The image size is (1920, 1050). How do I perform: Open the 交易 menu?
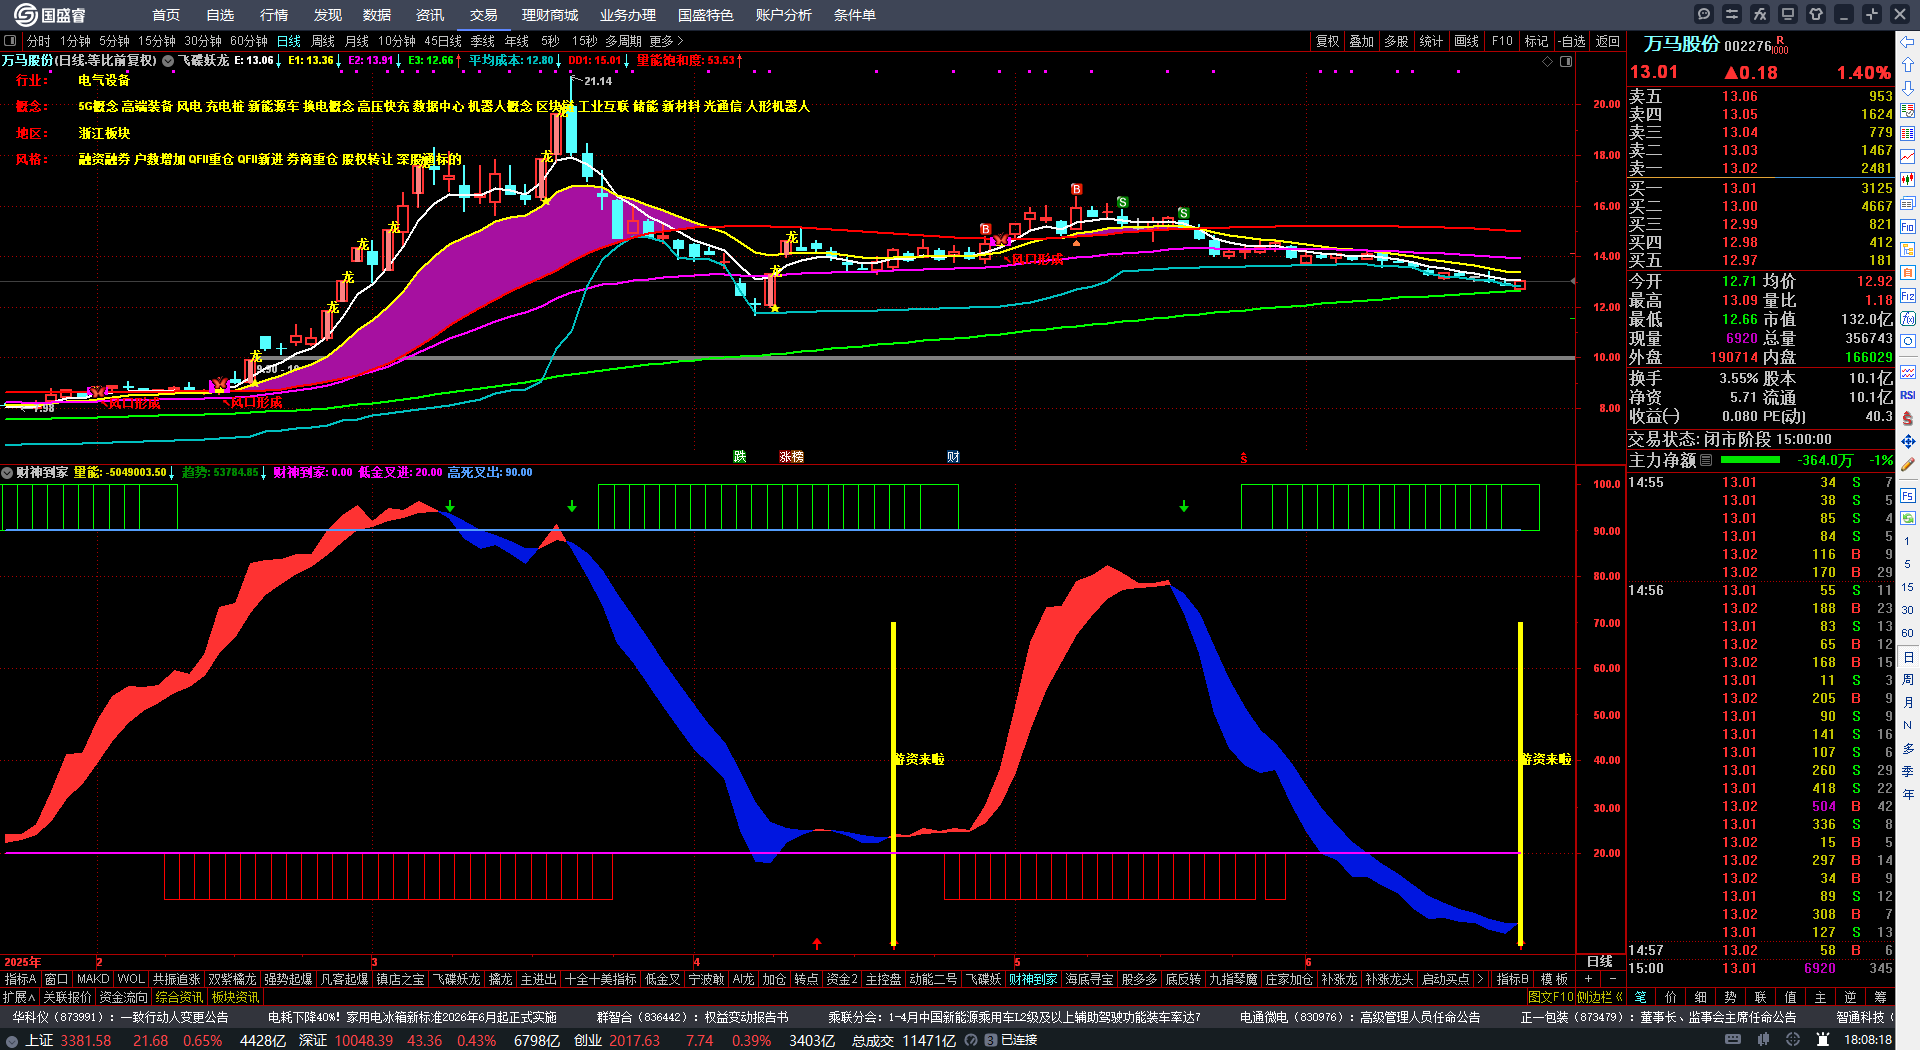pyautogui.click(x=484, y=15)
